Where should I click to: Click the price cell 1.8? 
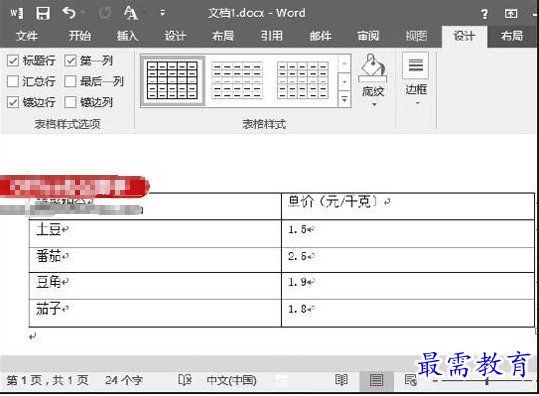coord(408,313)
